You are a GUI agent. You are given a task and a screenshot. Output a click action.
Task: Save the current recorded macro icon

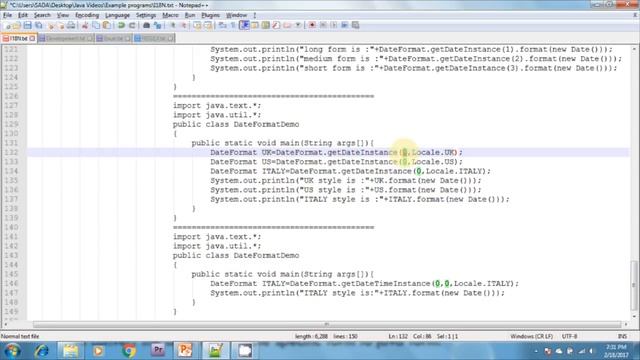[x=356, y=25]
